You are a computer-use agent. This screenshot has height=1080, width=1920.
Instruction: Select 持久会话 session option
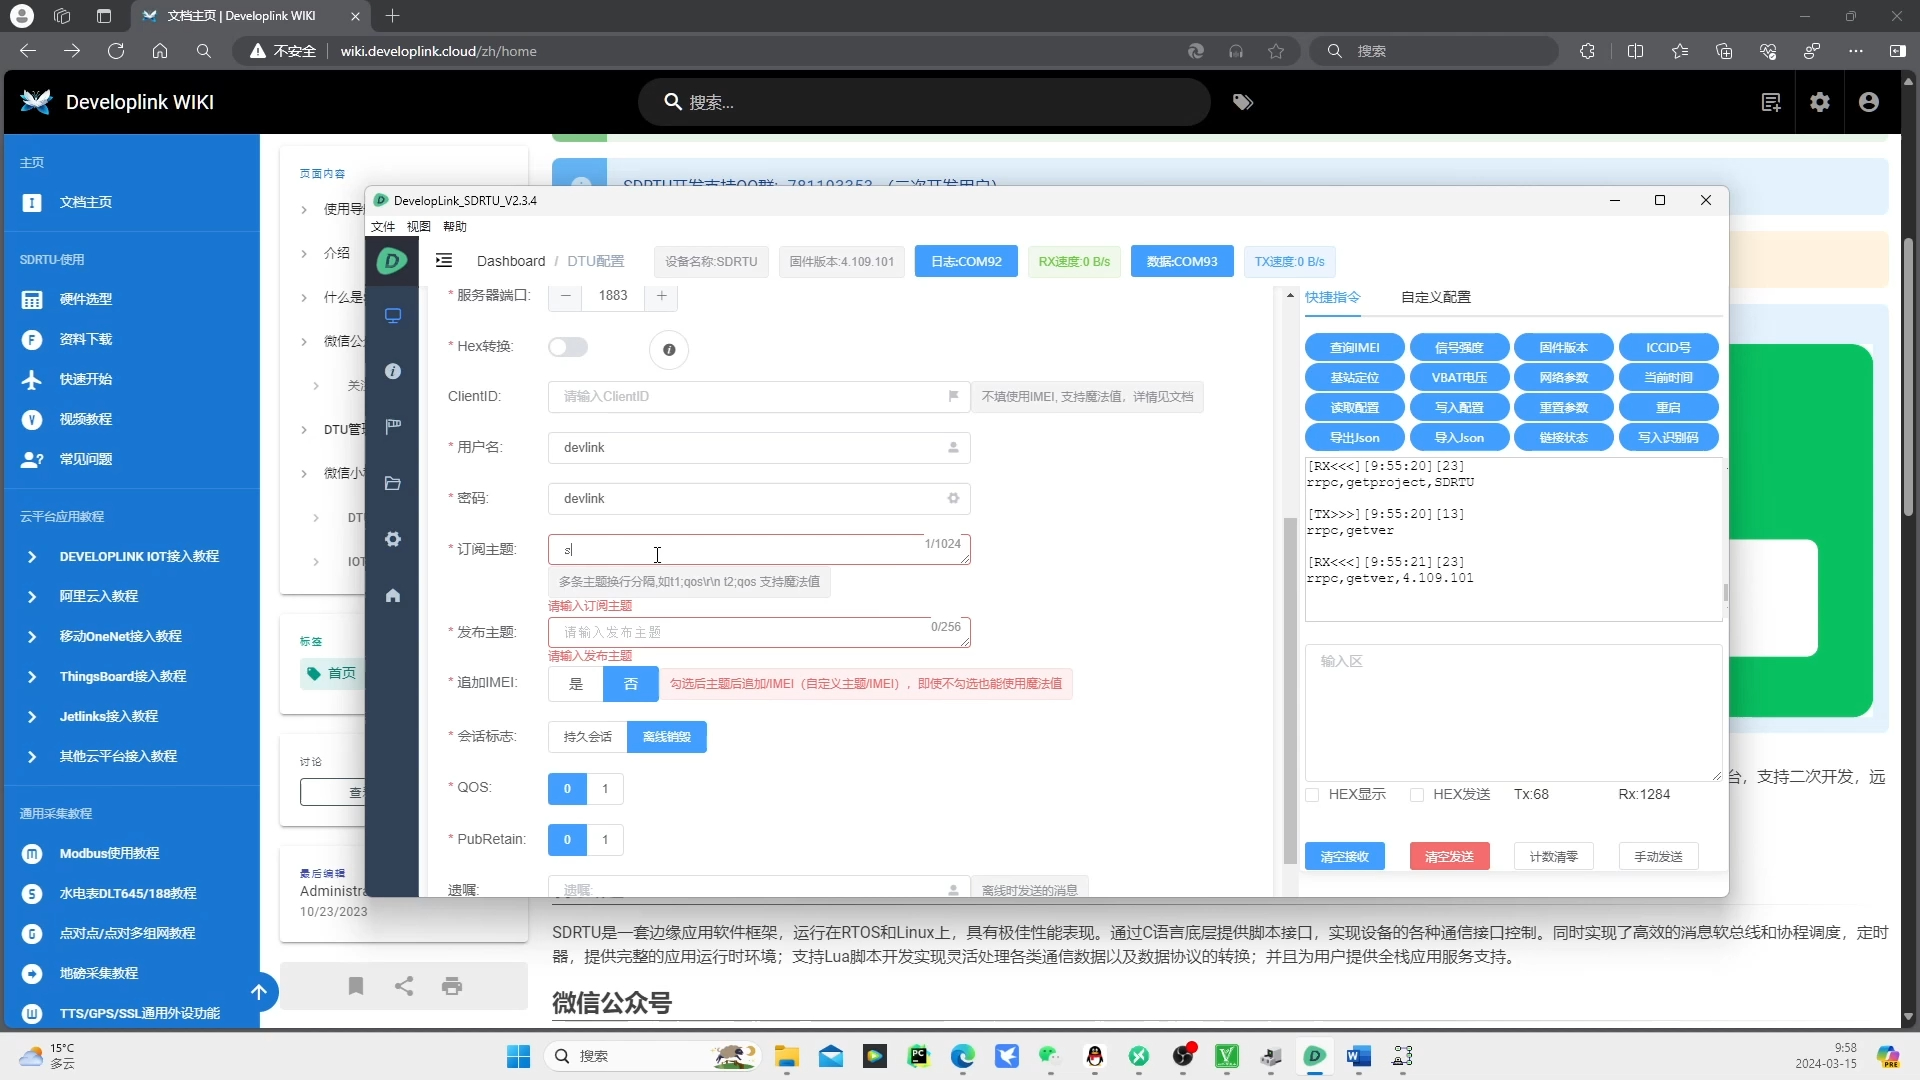point(588,737)
